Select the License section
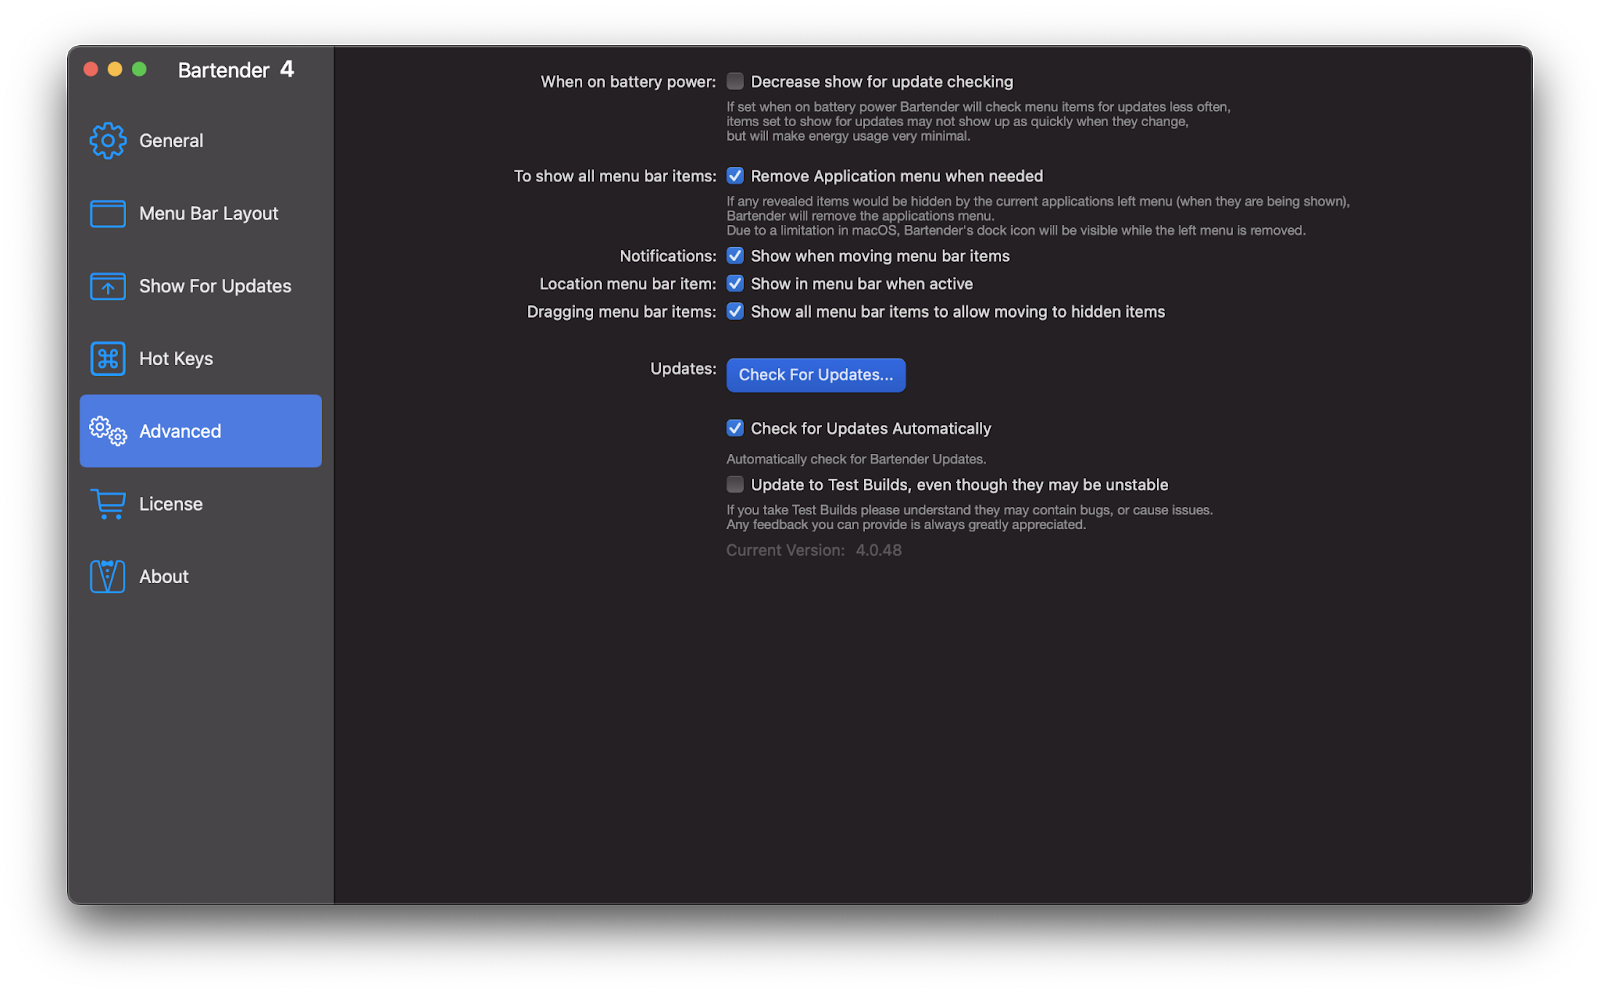This screenshot has width=1600, height=994. (200, 504)
